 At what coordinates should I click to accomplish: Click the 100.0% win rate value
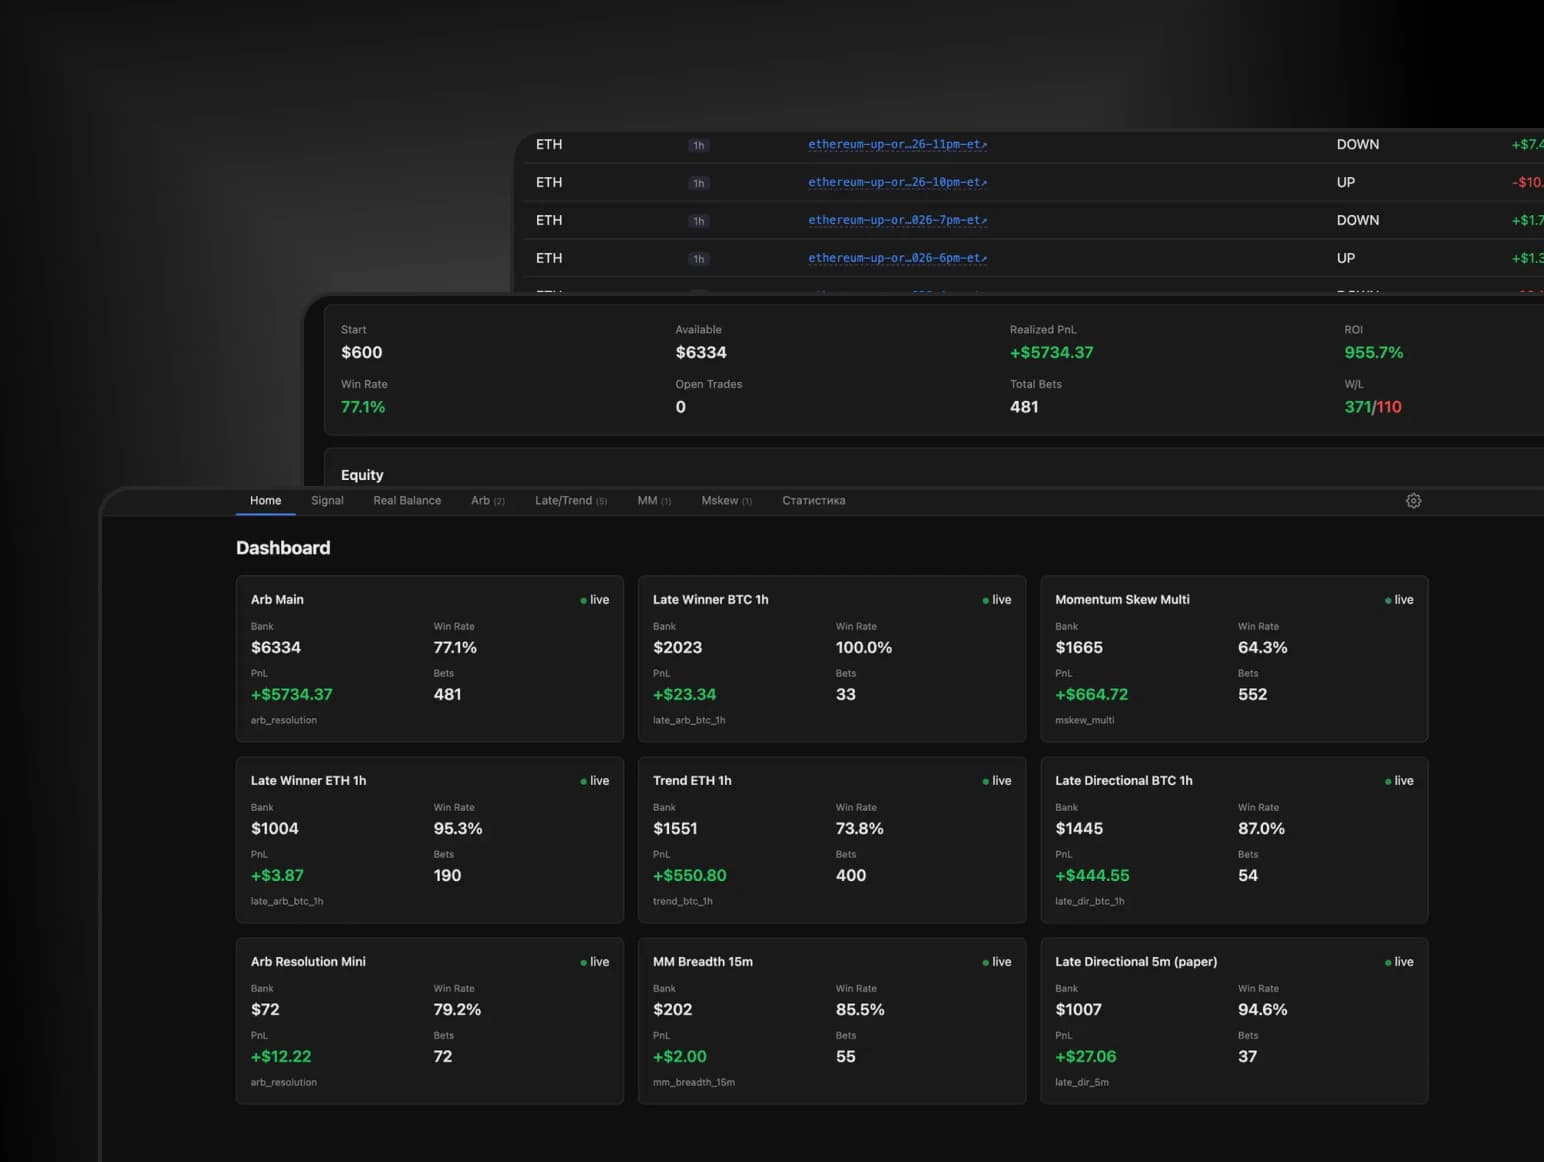click(864, 647)
